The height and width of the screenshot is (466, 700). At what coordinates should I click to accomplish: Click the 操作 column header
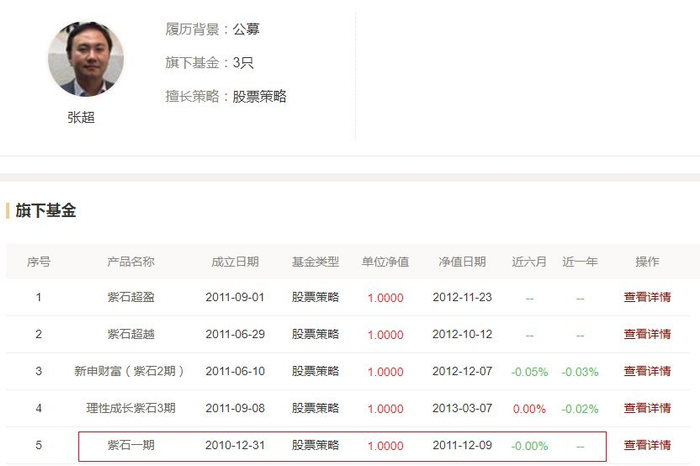tap(647, 262)
